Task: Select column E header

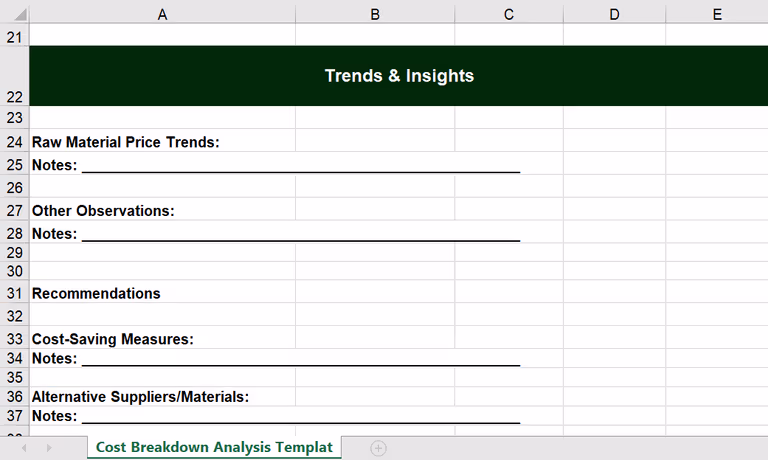Action: [717, 15]
